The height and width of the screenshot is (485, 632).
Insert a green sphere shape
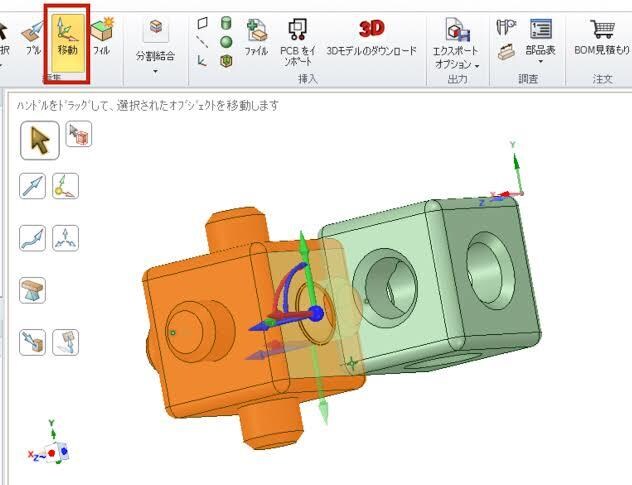[227, 42]
